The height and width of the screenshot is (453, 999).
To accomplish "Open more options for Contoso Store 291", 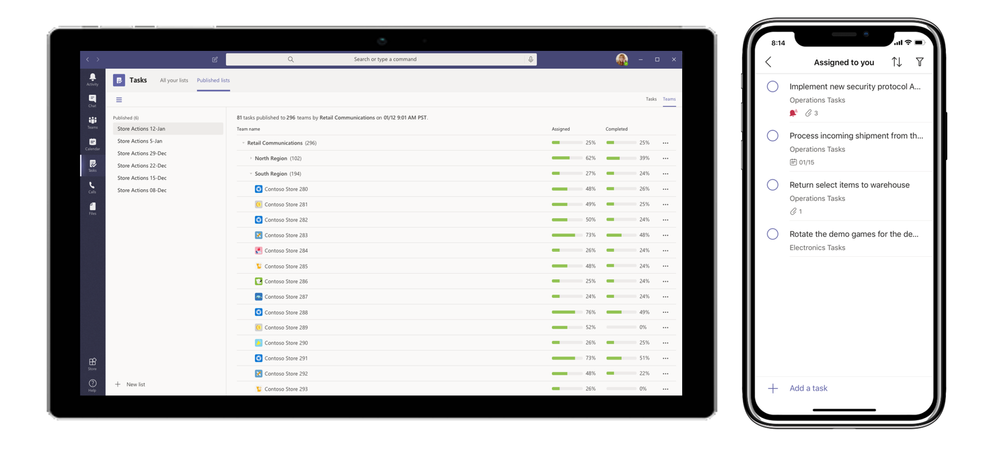I will click(665, 358).
